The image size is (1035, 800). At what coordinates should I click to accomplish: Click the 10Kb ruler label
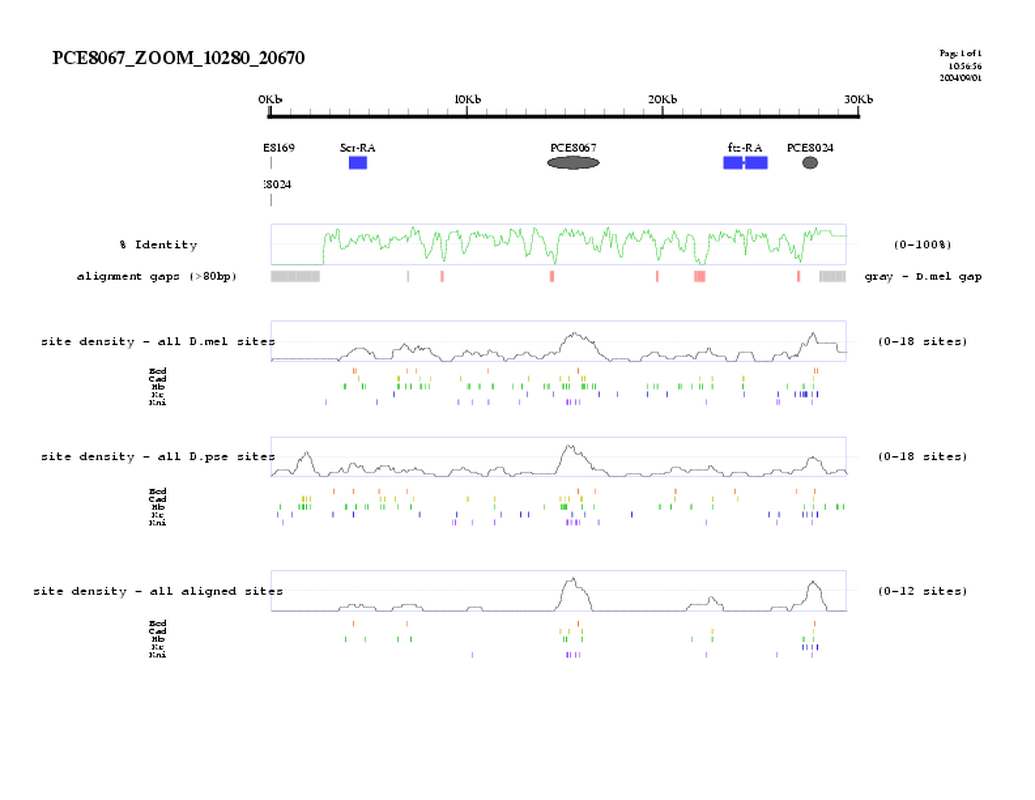[467, 99]
